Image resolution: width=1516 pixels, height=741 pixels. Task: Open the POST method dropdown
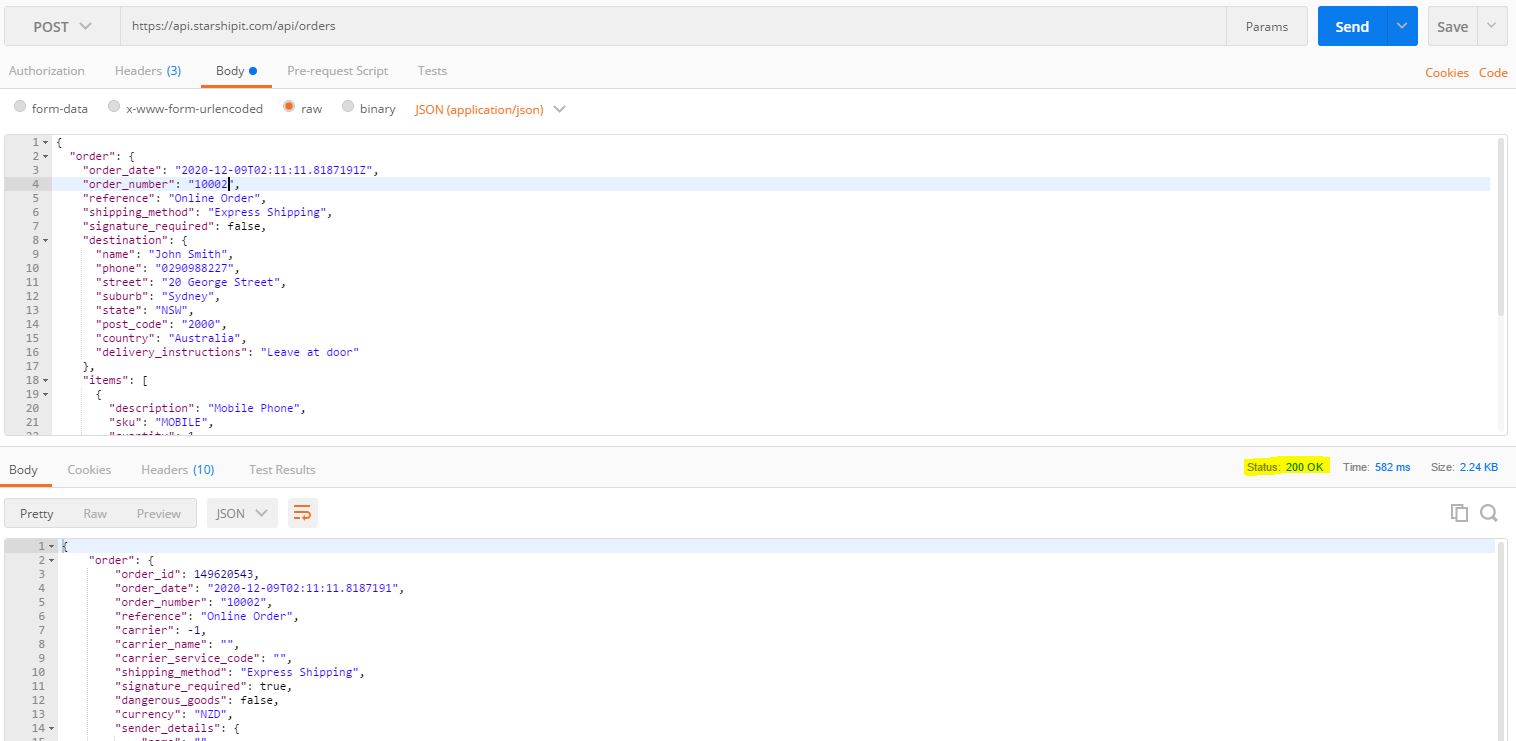62,27
